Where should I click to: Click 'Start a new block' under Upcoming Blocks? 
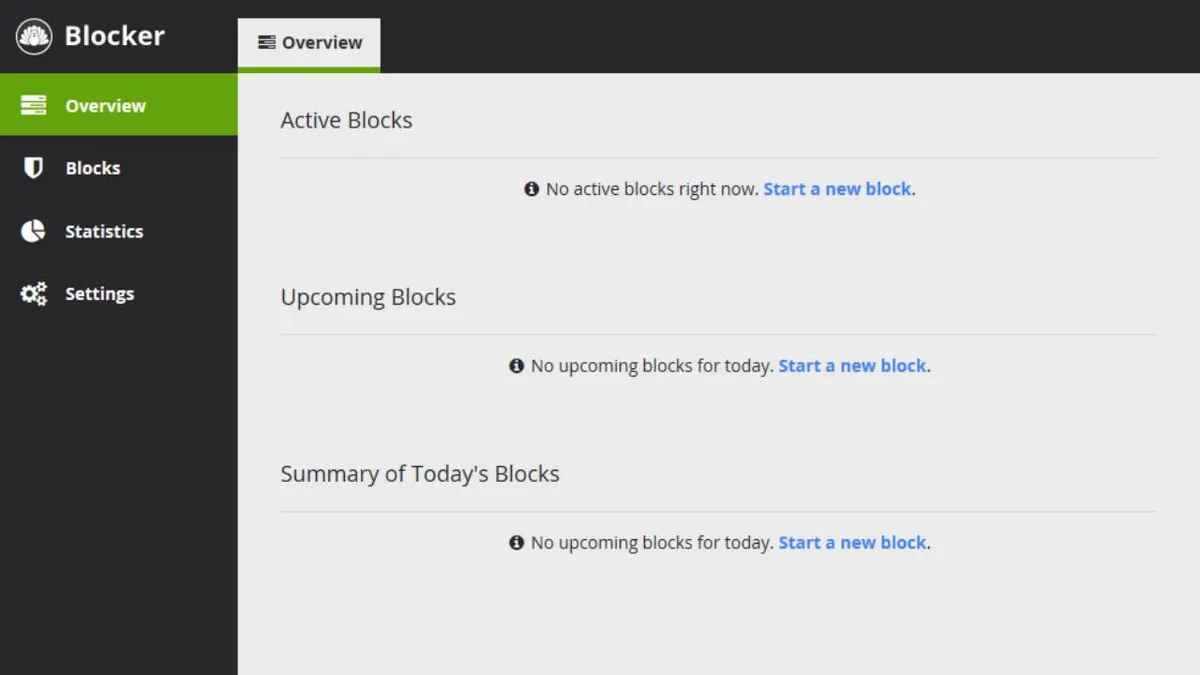click(852, 366)
